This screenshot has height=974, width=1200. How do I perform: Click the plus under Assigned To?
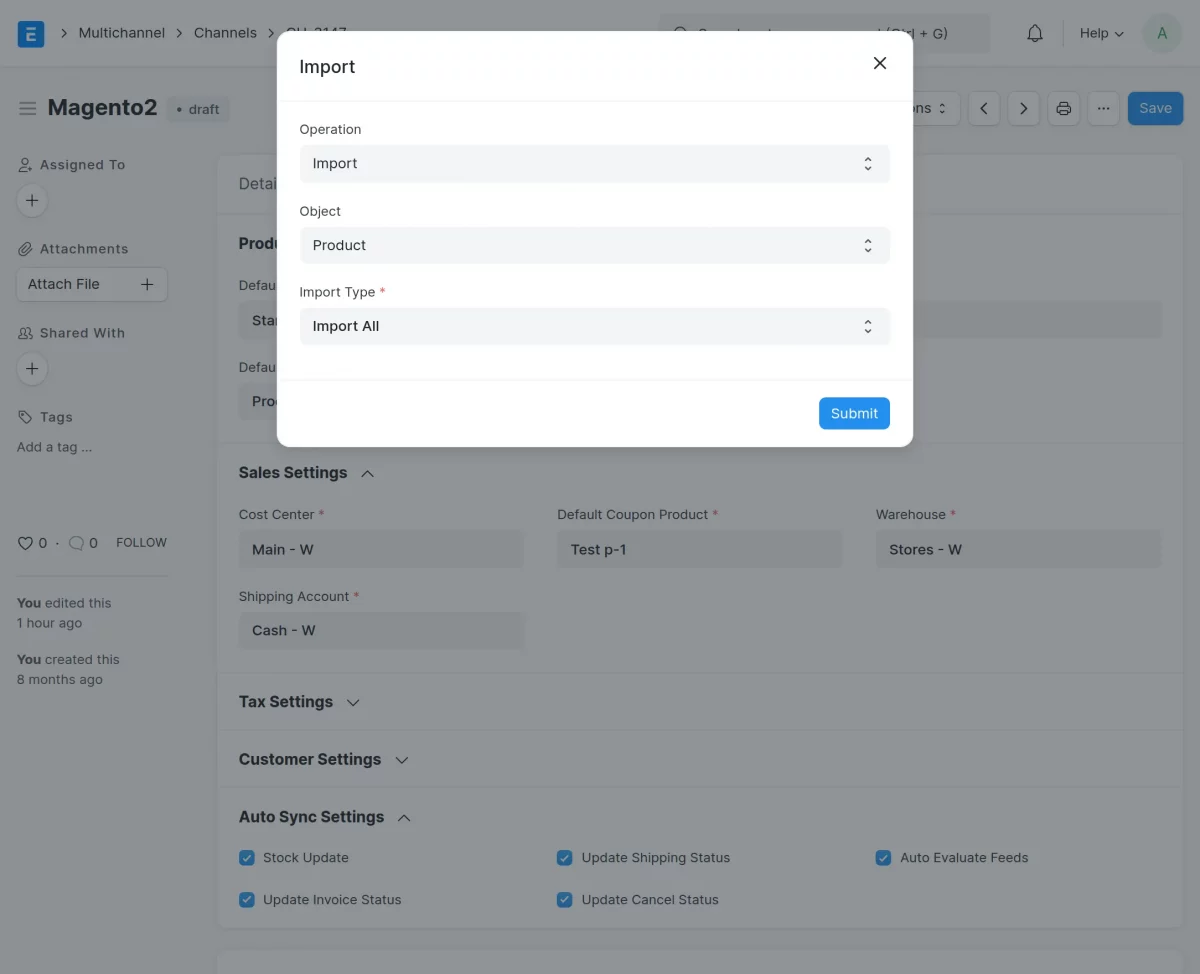click(32, 201)
